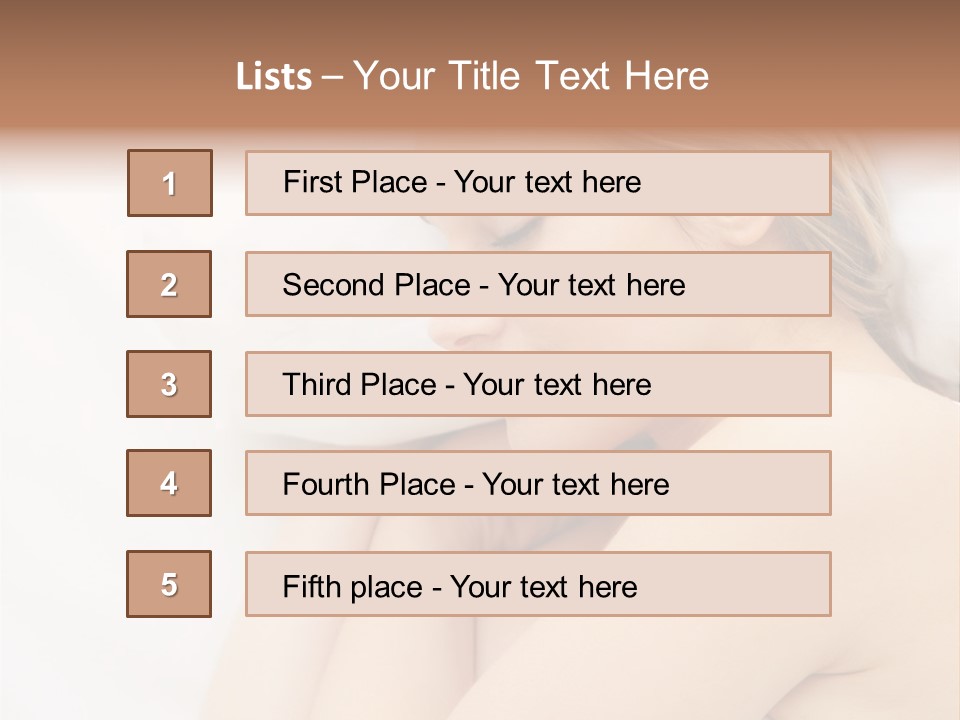Image resolution: width=960 pixels, height=720 pixels.
Task: Click the bold word Lists in title
Action: pos(274,76)
